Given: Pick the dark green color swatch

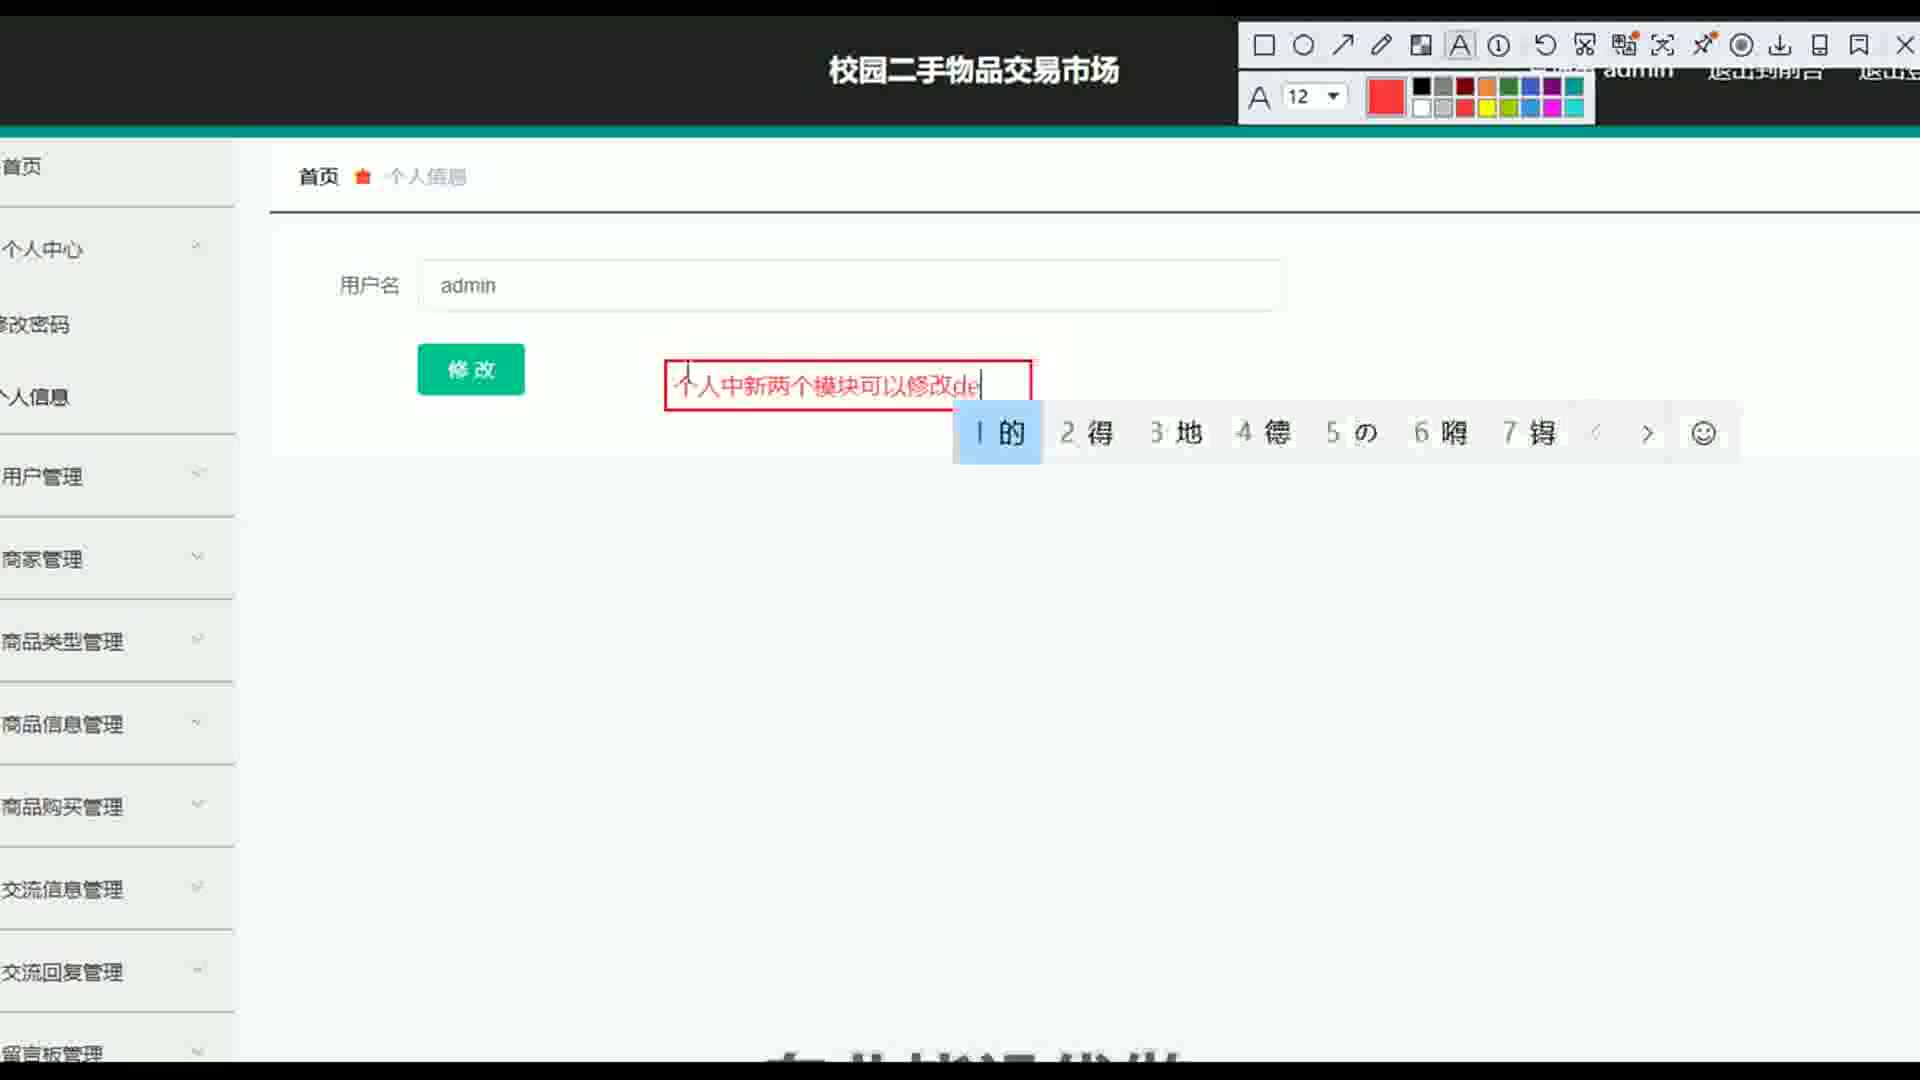Looking at the screenshot, I should pos(1509,86).
